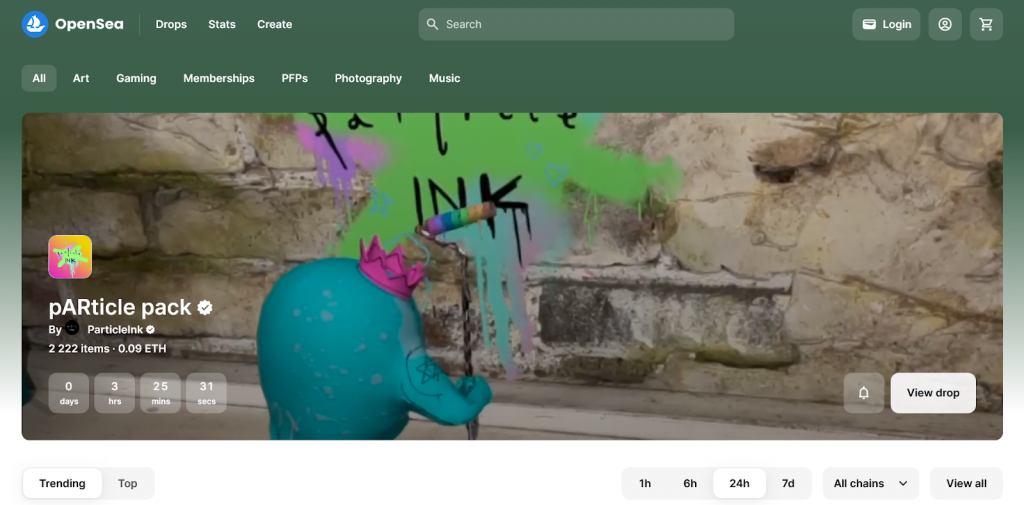
Task: Click verified badge beside ParticleInk
Action: pos(150,329)
